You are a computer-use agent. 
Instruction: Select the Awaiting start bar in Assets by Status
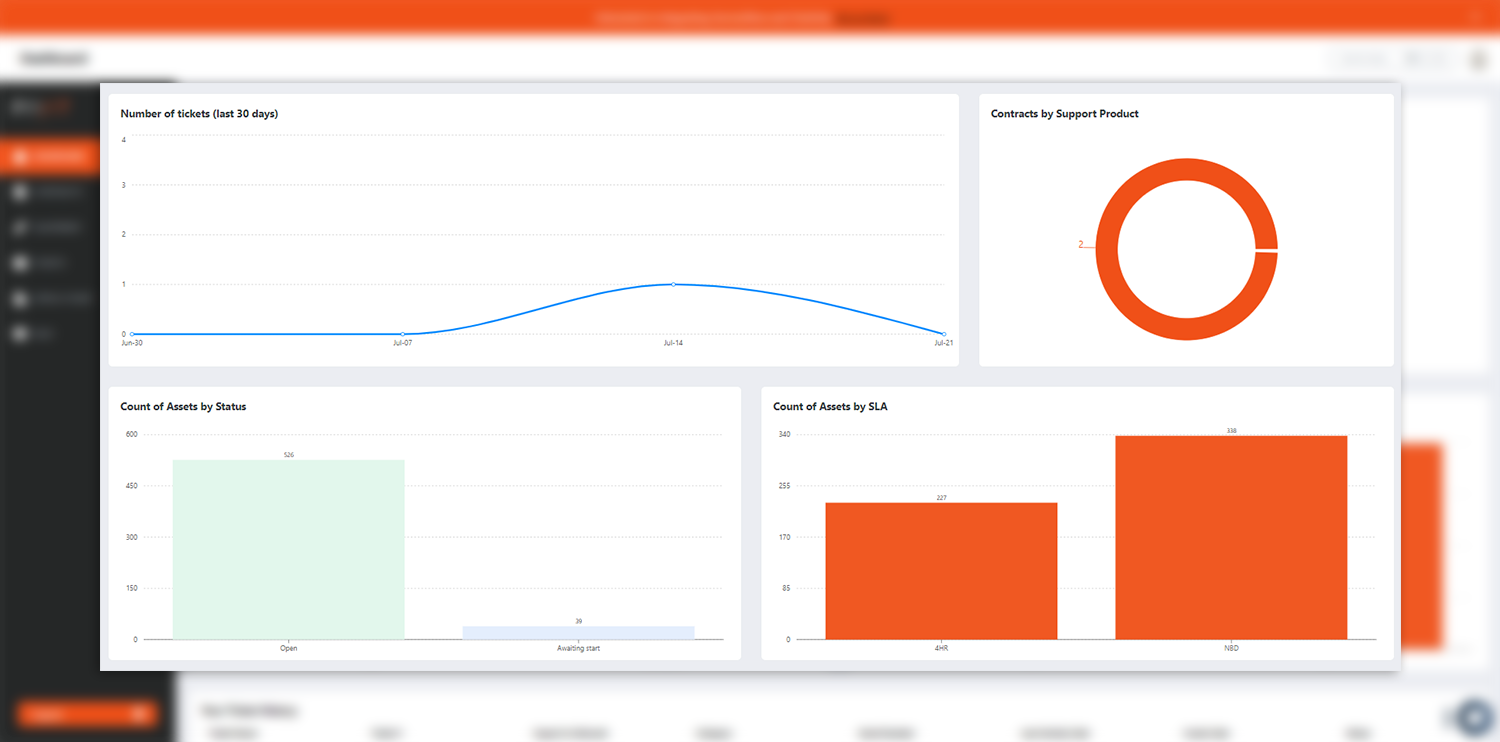tap(578, 633)
